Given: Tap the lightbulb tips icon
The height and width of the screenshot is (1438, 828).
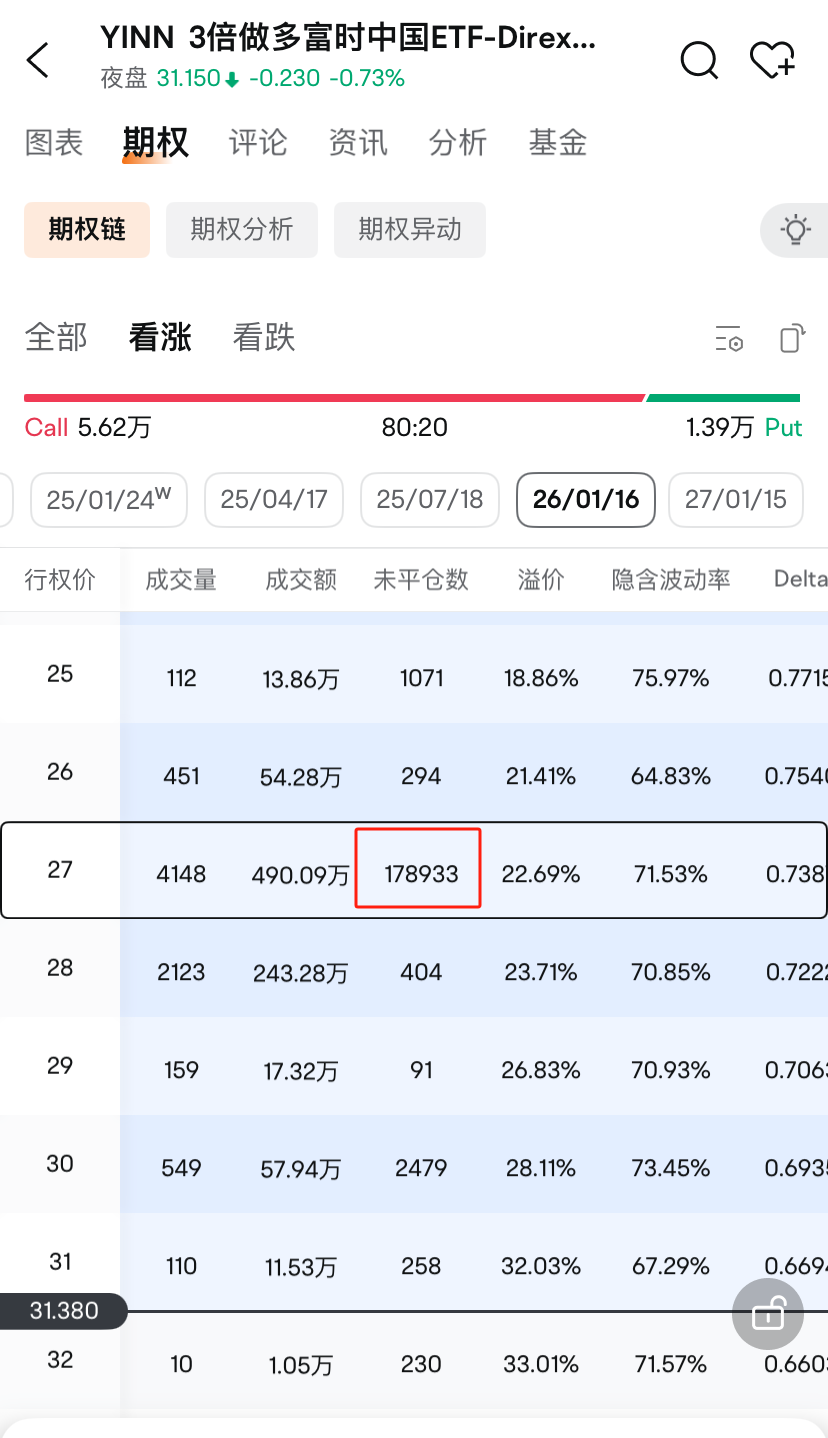Looking at the screenshot, I should pyautogui.click(x=795, y=231).
